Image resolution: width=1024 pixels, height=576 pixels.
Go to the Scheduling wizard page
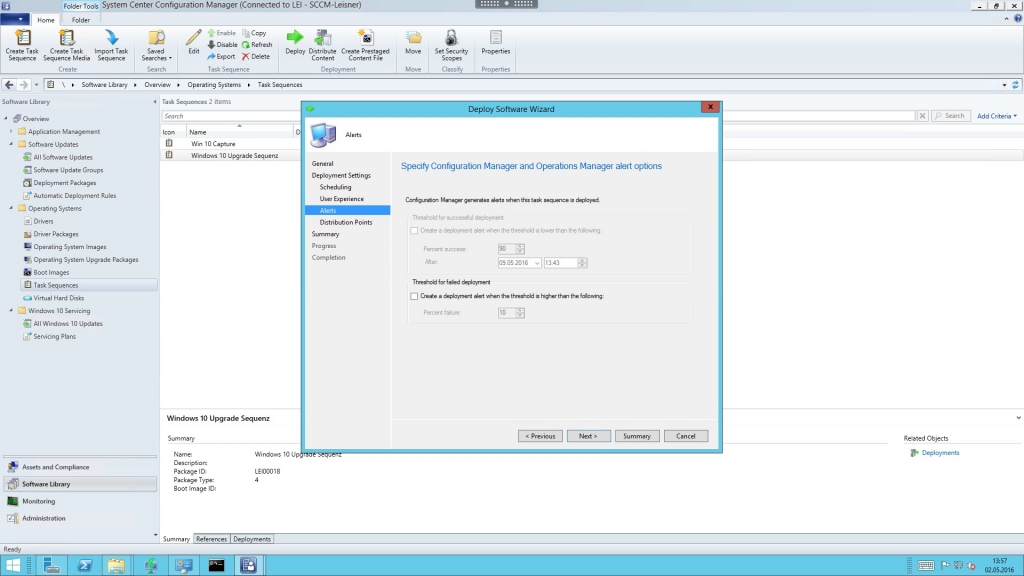(x=335, y=187)
